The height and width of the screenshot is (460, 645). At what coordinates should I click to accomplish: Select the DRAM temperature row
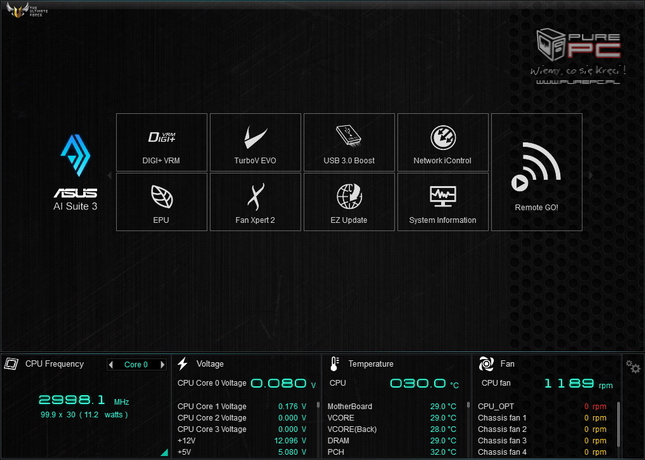point(392,441)
